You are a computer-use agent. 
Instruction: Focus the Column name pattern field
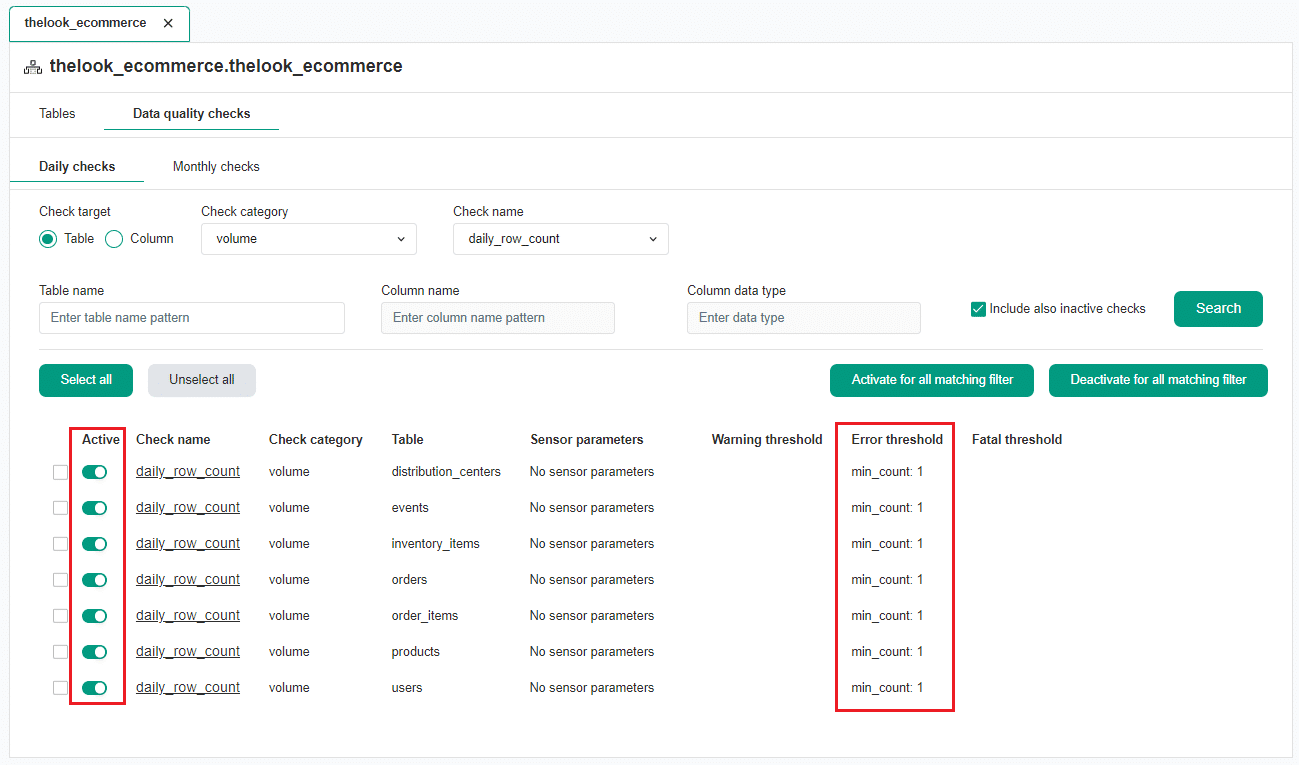click(498, 318)
